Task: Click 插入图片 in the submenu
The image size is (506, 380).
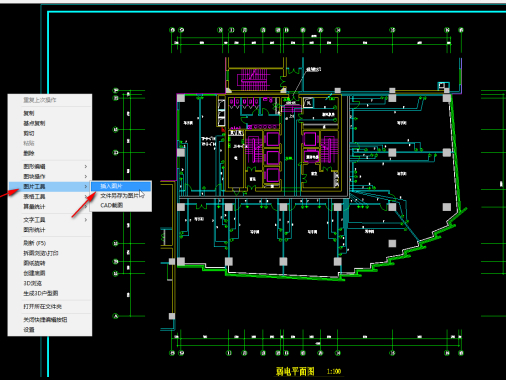Action: pyautogui.click(x=121, y=186)
